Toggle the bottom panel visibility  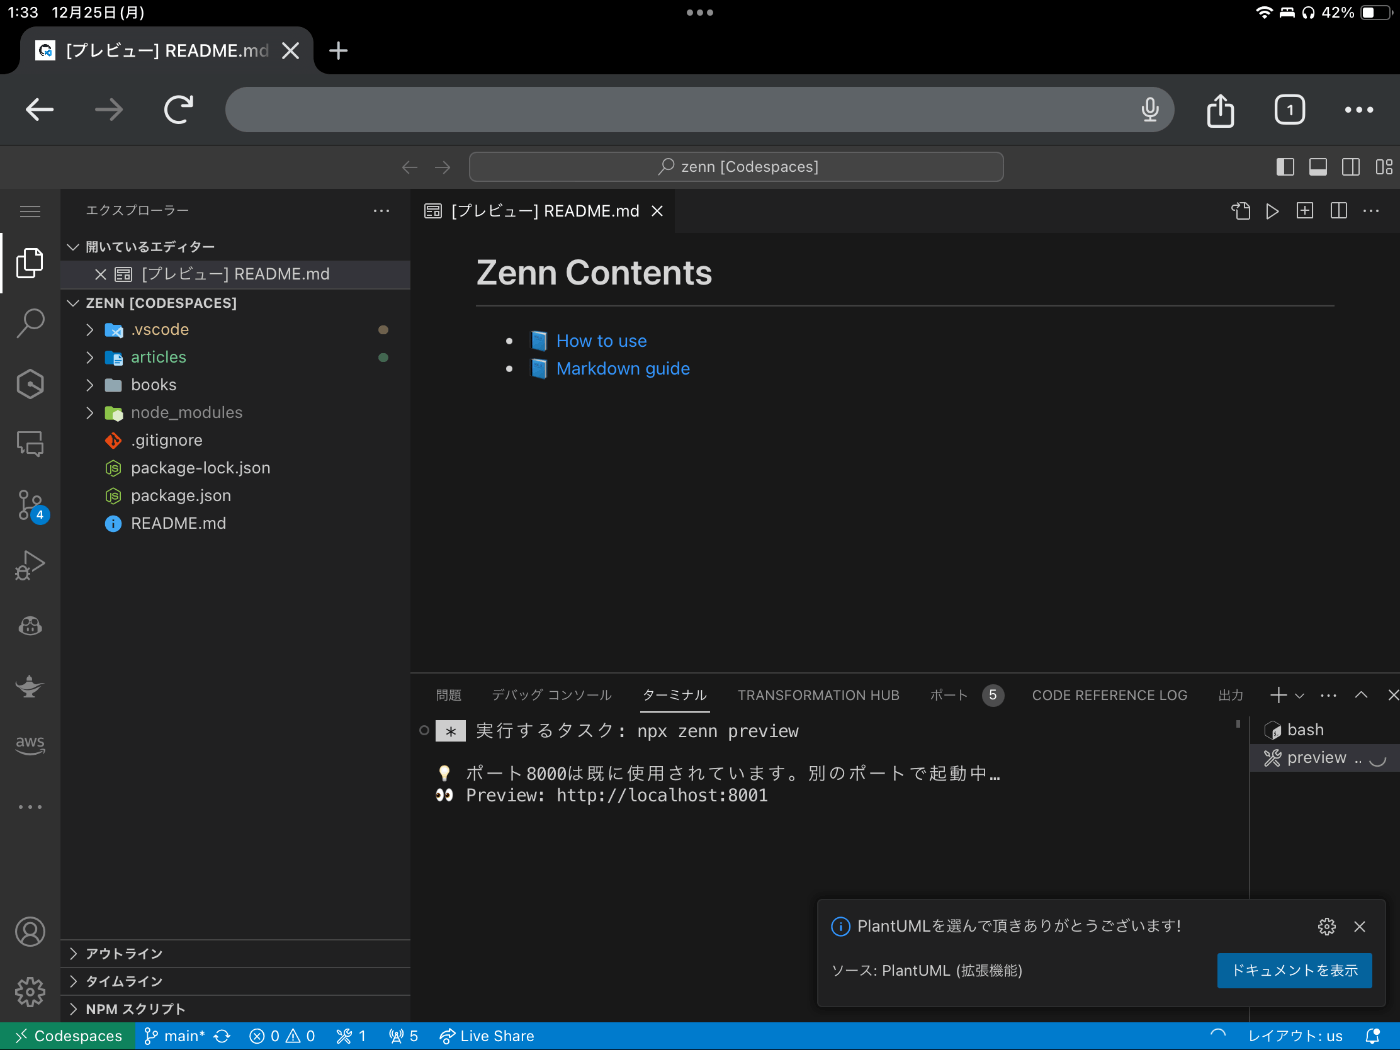(x=1318, y=167)
